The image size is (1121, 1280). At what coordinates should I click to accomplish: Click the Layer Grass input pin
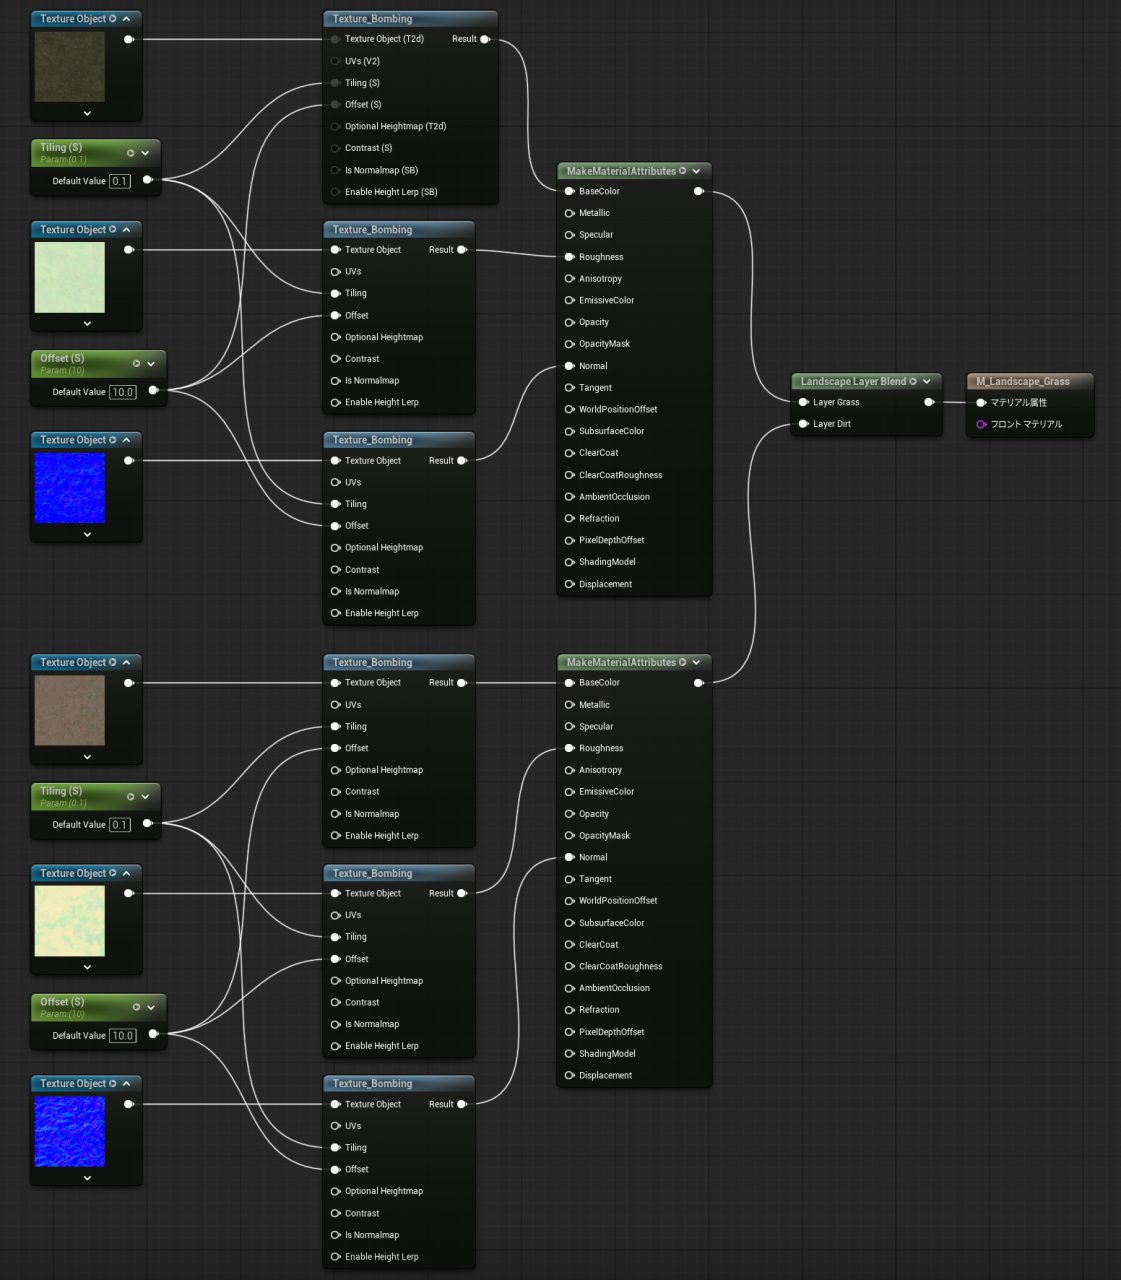click(803, 402)
